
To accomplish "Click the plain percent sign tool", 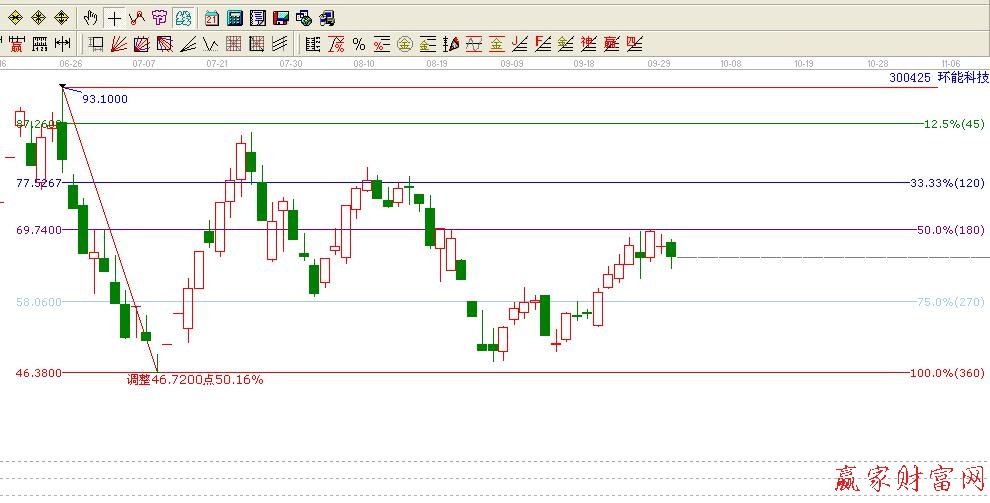I will pyautogui.click(x=358, y=43).
